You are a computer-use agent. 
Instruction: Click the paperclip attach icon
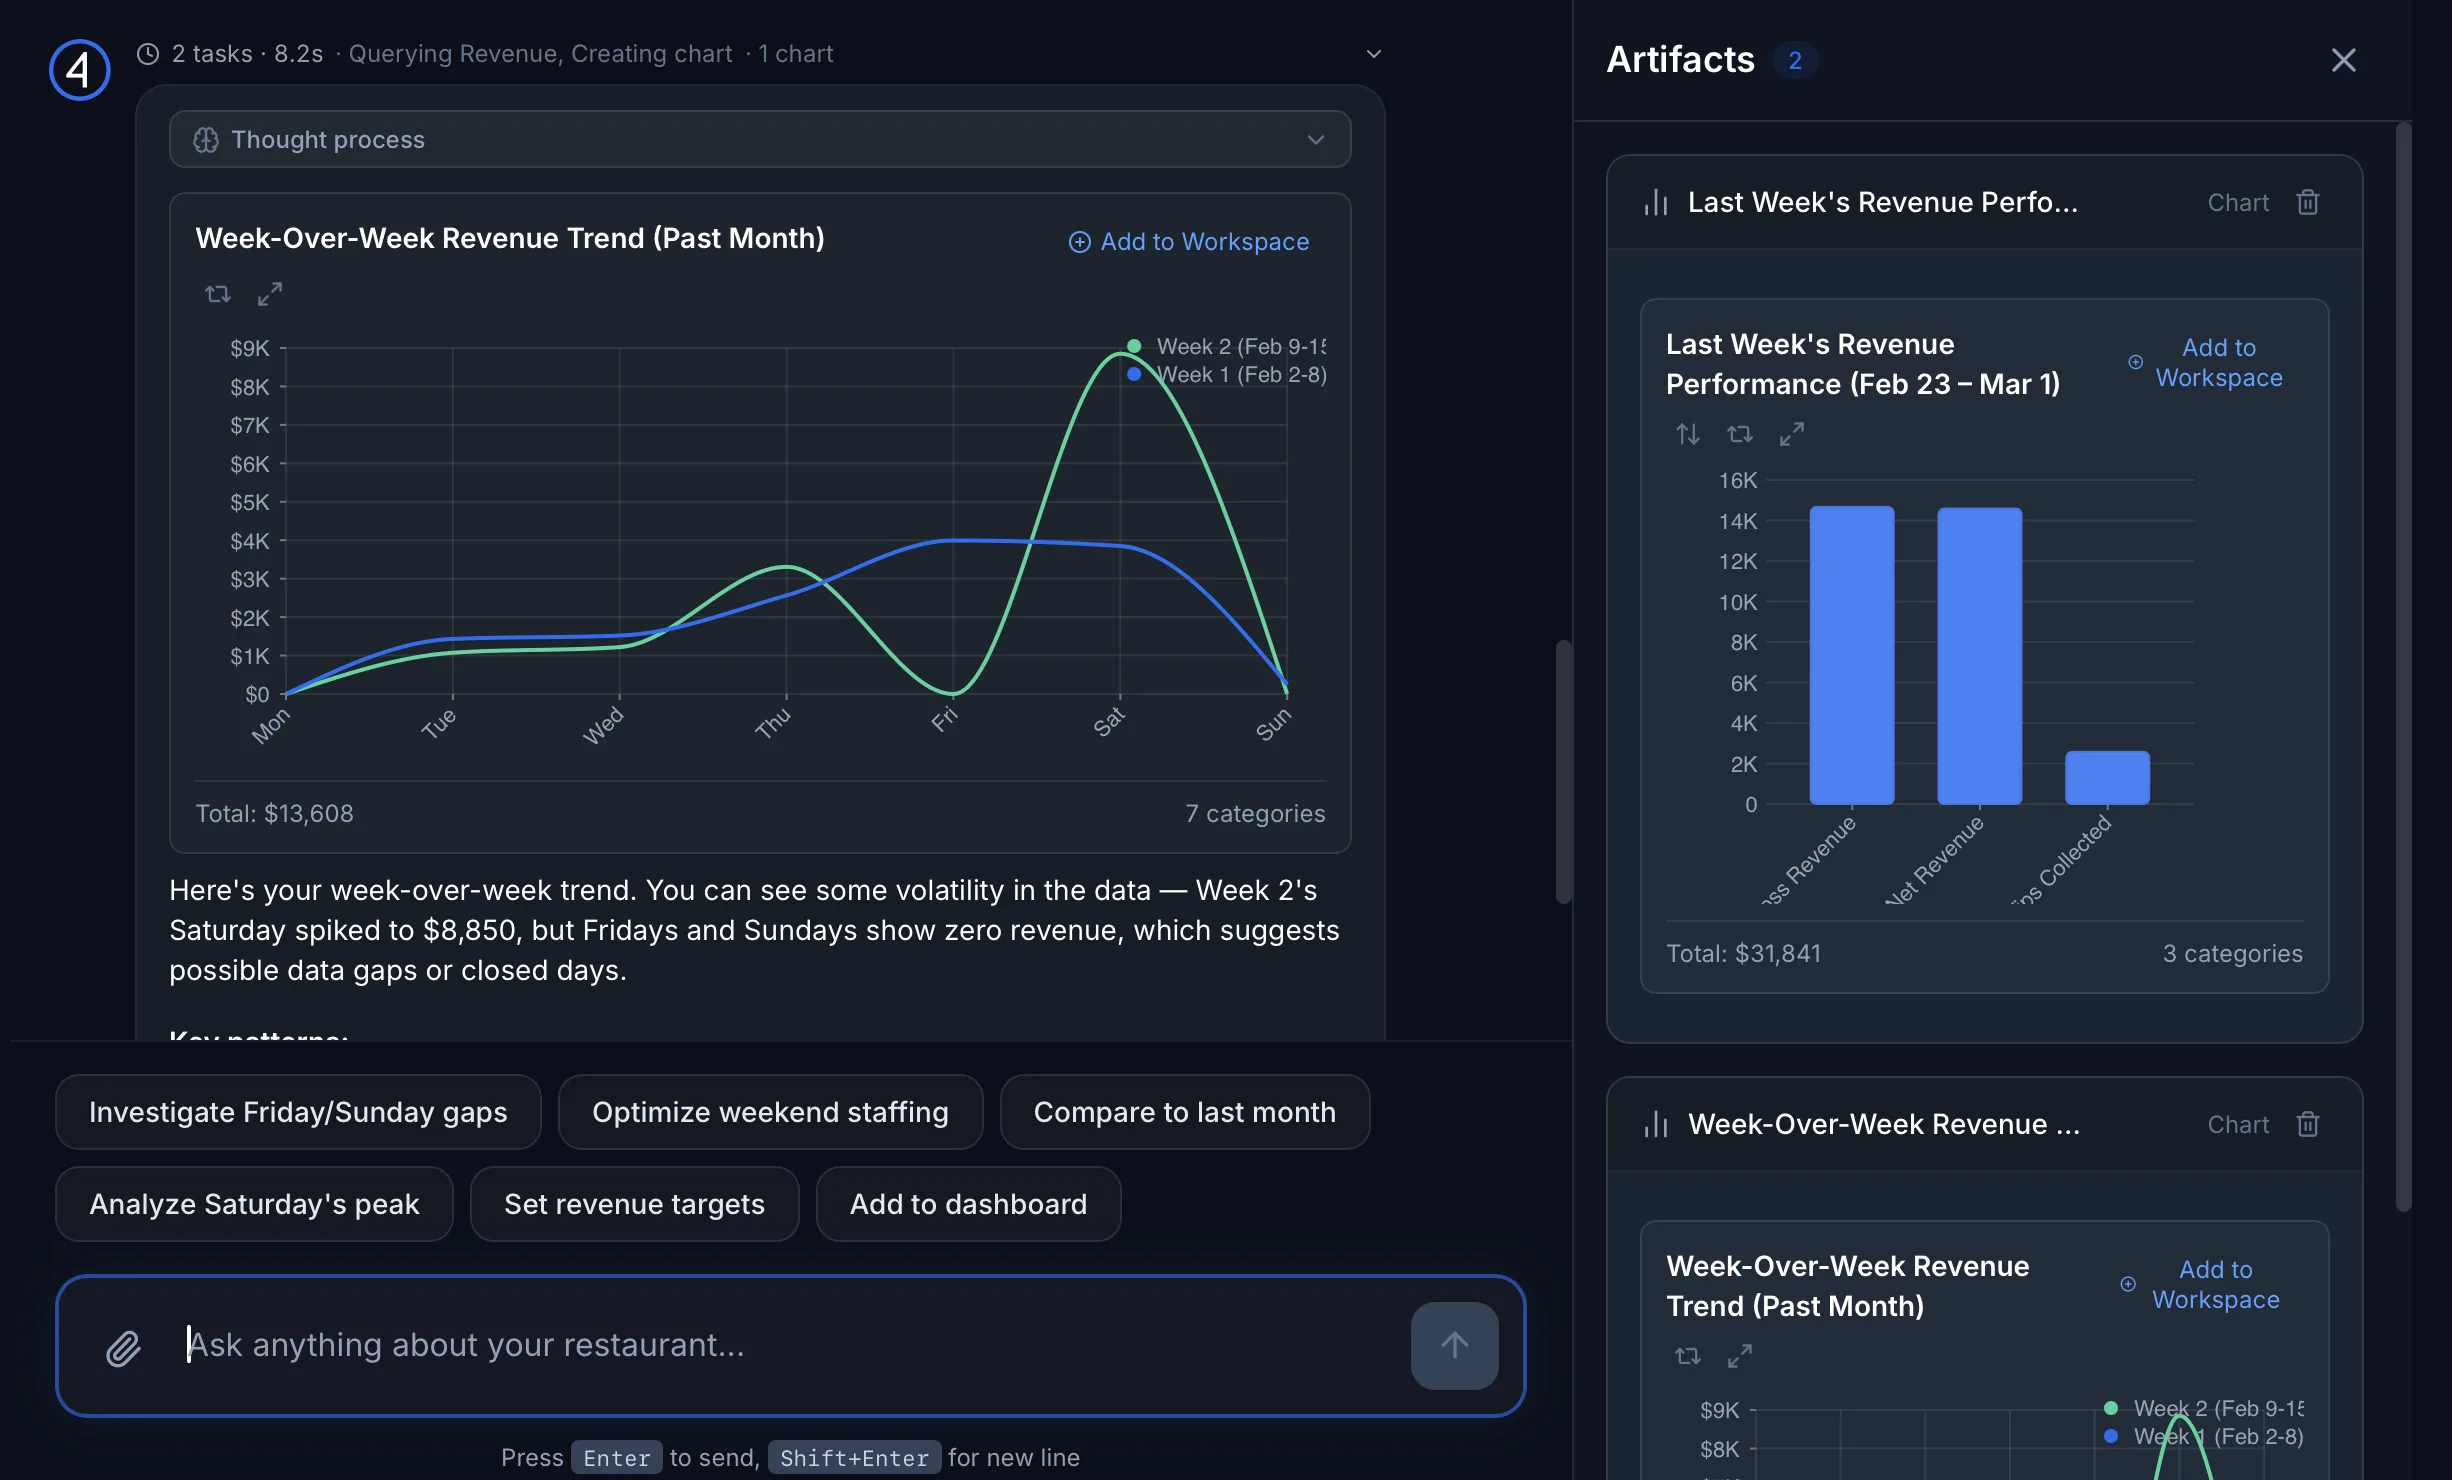(x=124, y=1348)
